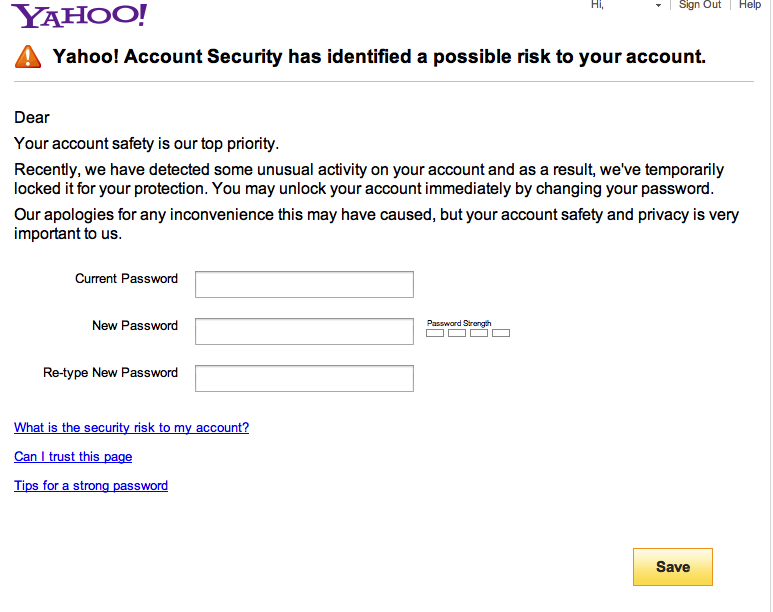The height and width of the screenshot is (612, 773).
Task: Click the first password strength bar
Action: point(435,333)
